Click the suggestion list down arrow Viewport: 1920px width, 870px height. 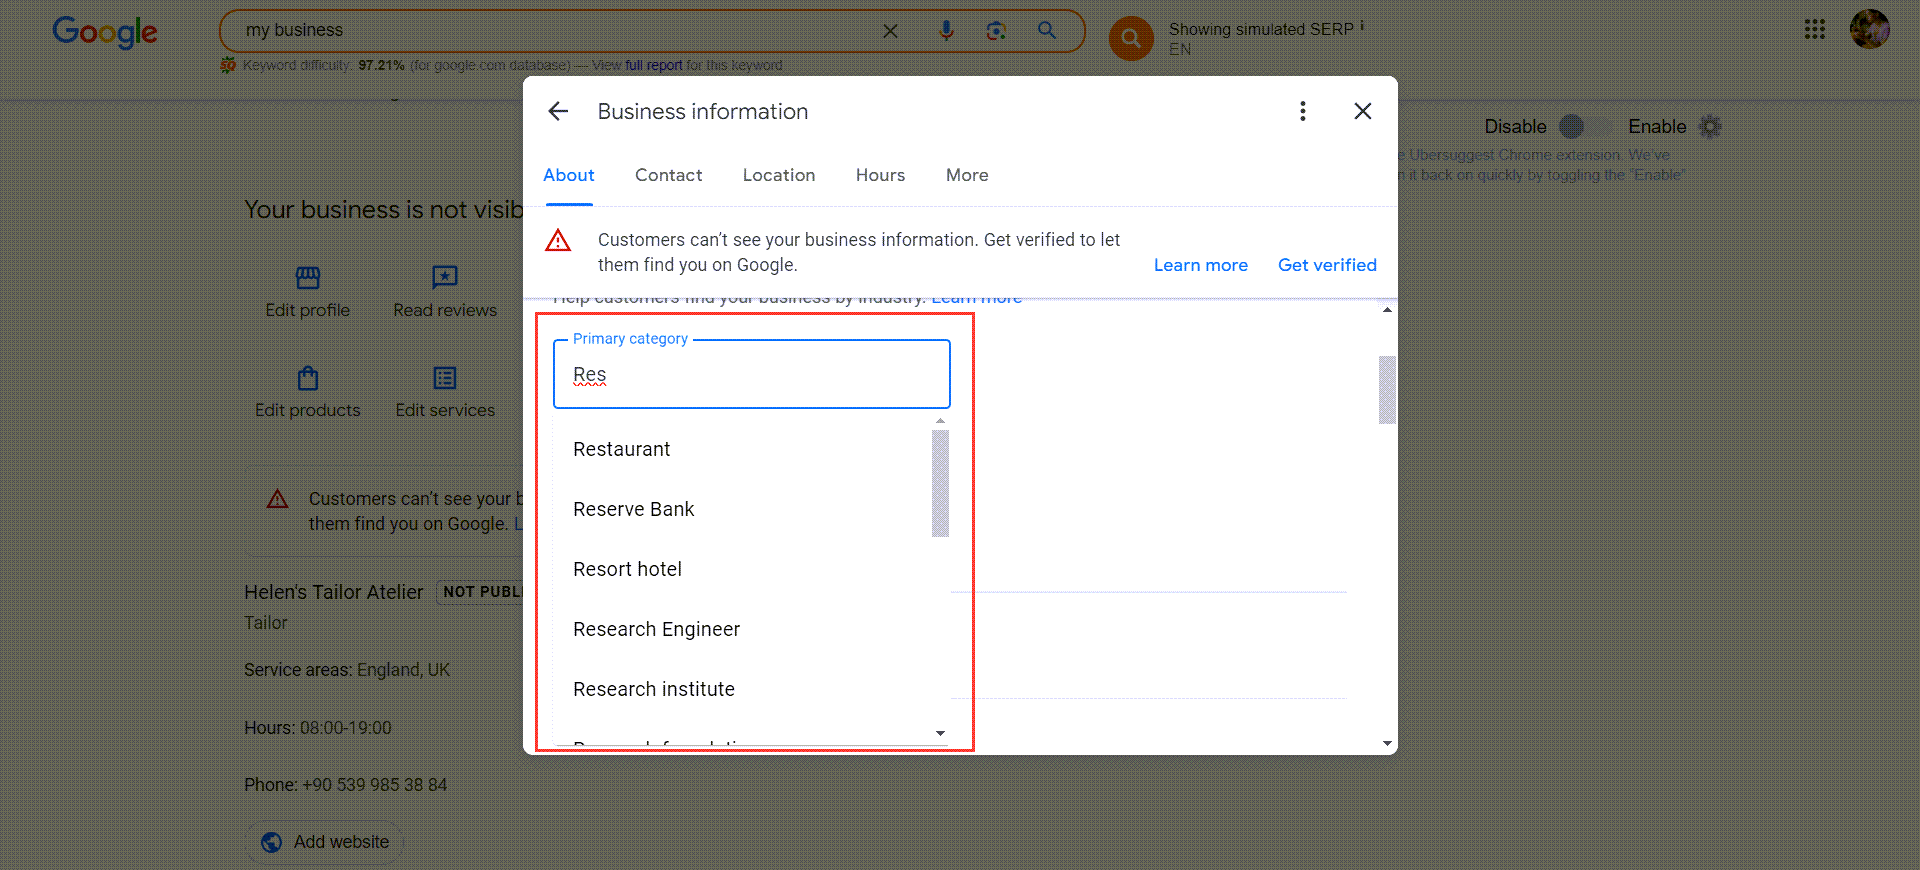pyautogui.click(x=940, y=733)
